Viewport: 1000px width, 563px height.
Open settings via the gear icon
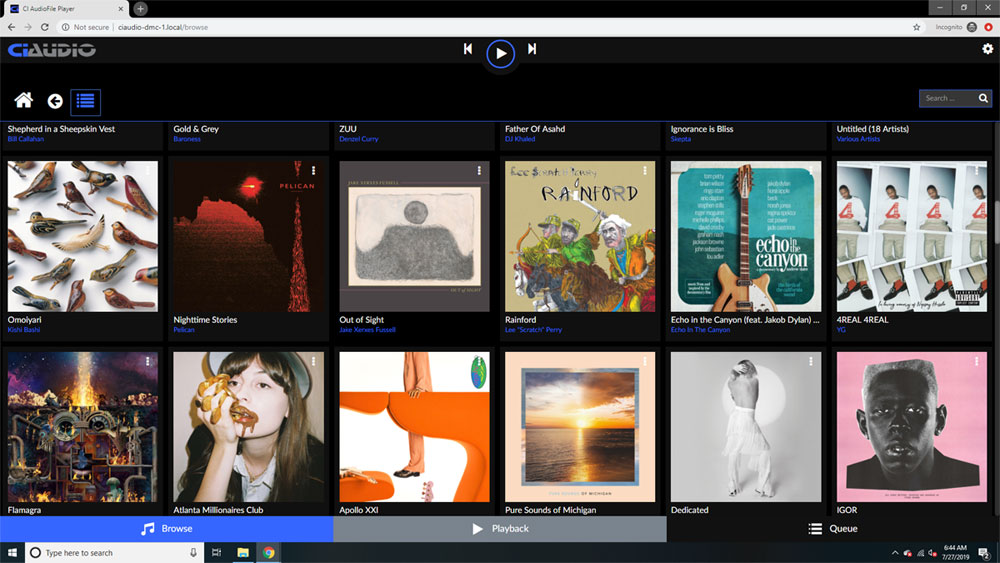(x=987, y=49)
